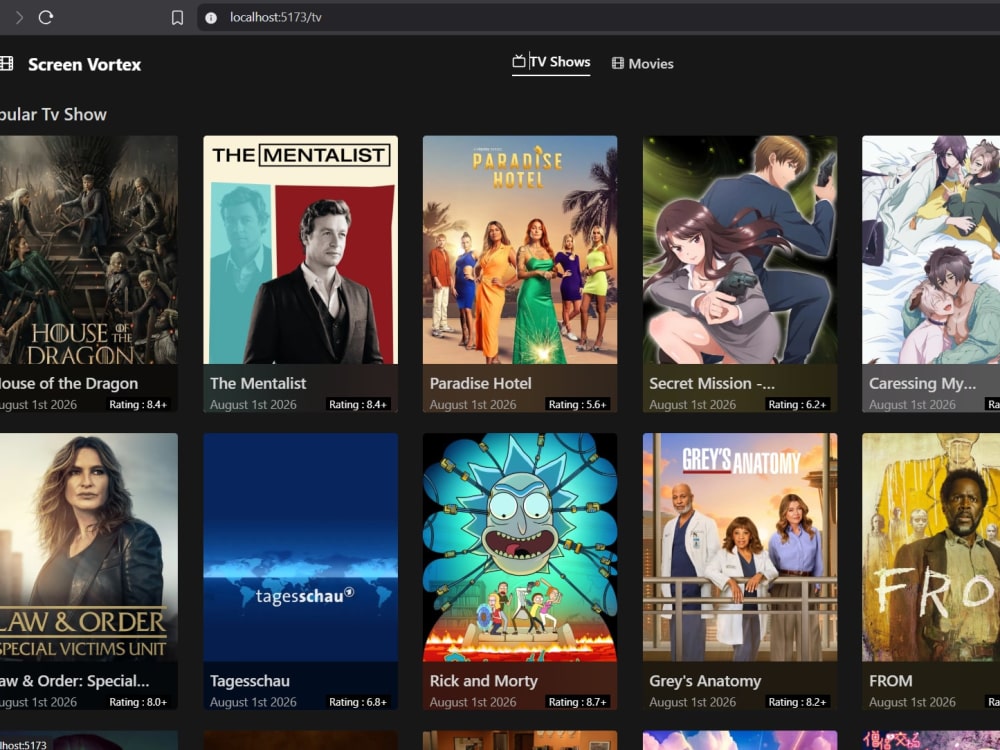Click the 'Caressing My...' title text
This screenshot has height=750, width=1000.
[922, 383]
